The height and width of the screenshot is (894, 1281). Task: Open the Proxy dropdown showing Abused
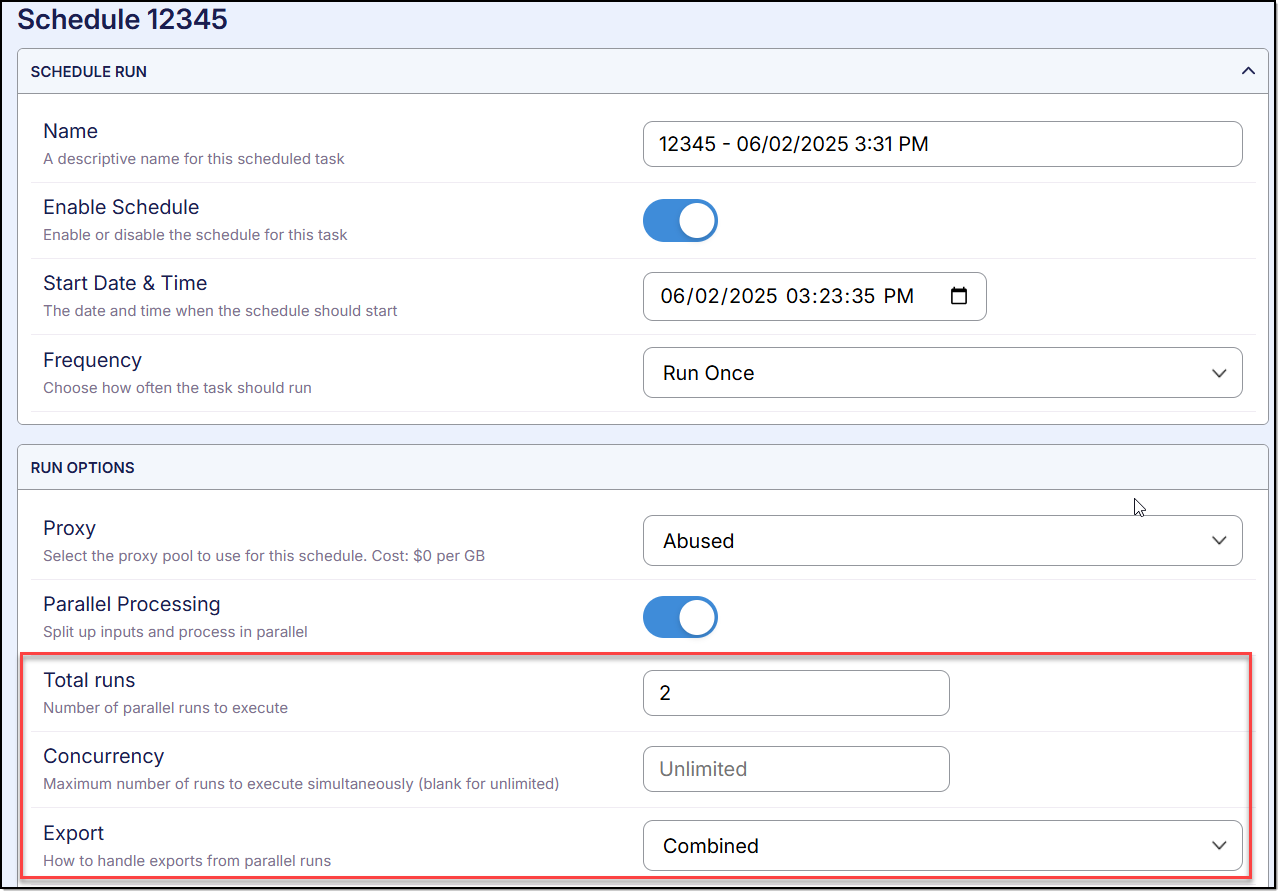point(942,541)
